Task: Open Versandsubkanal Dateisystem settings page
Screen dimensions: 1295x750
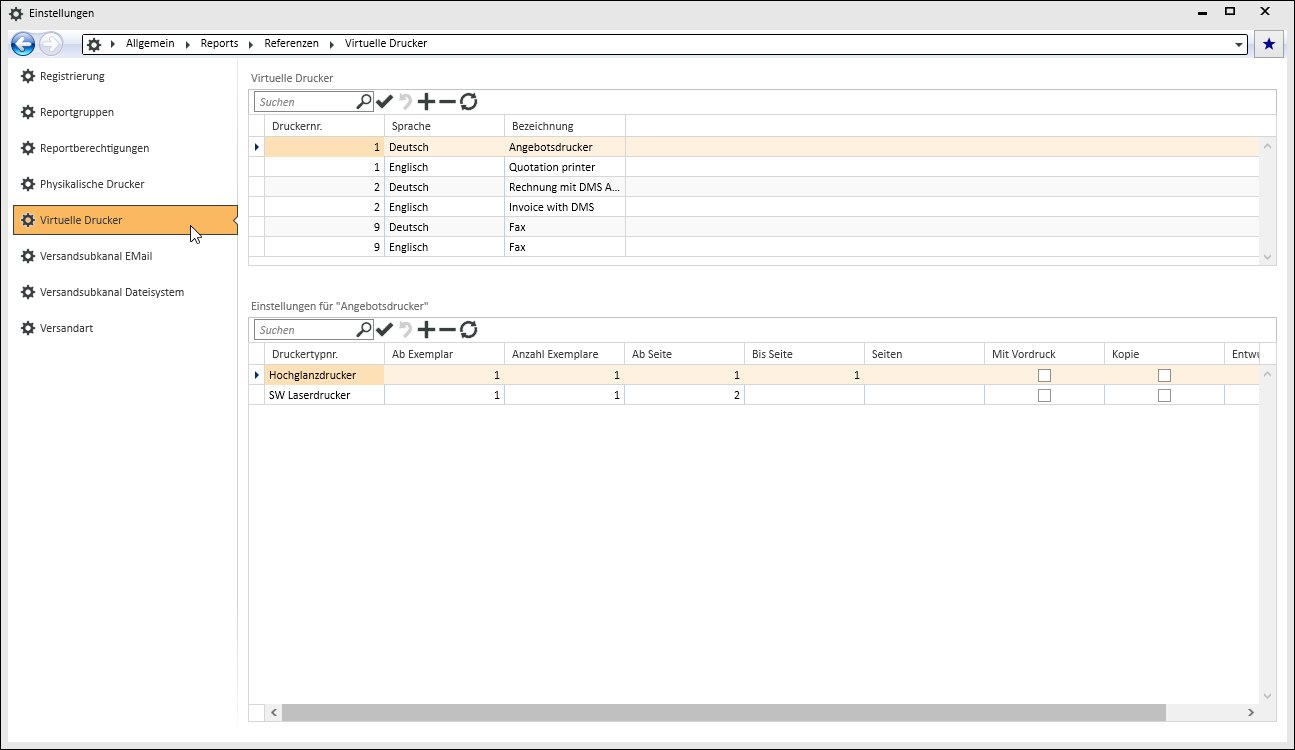Action: [x=125, y=292]
